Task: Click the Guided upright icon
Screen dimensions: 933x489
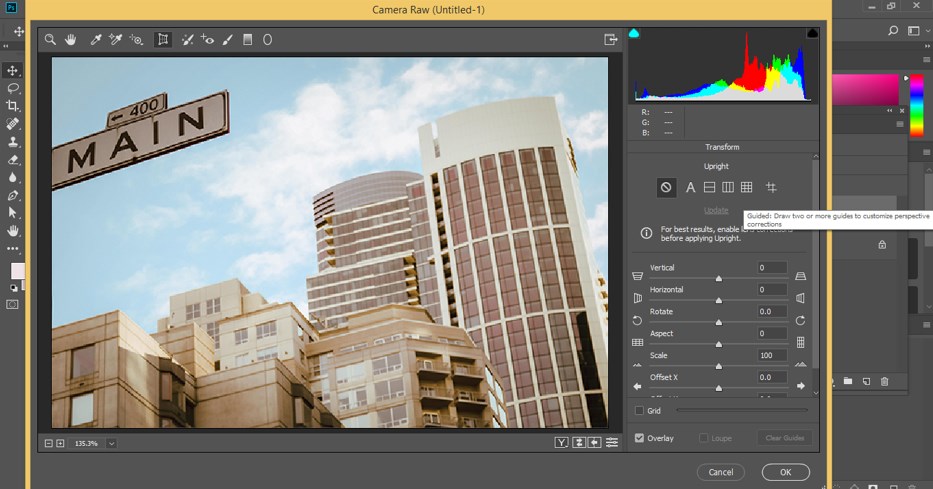Action: coord(771,187)
